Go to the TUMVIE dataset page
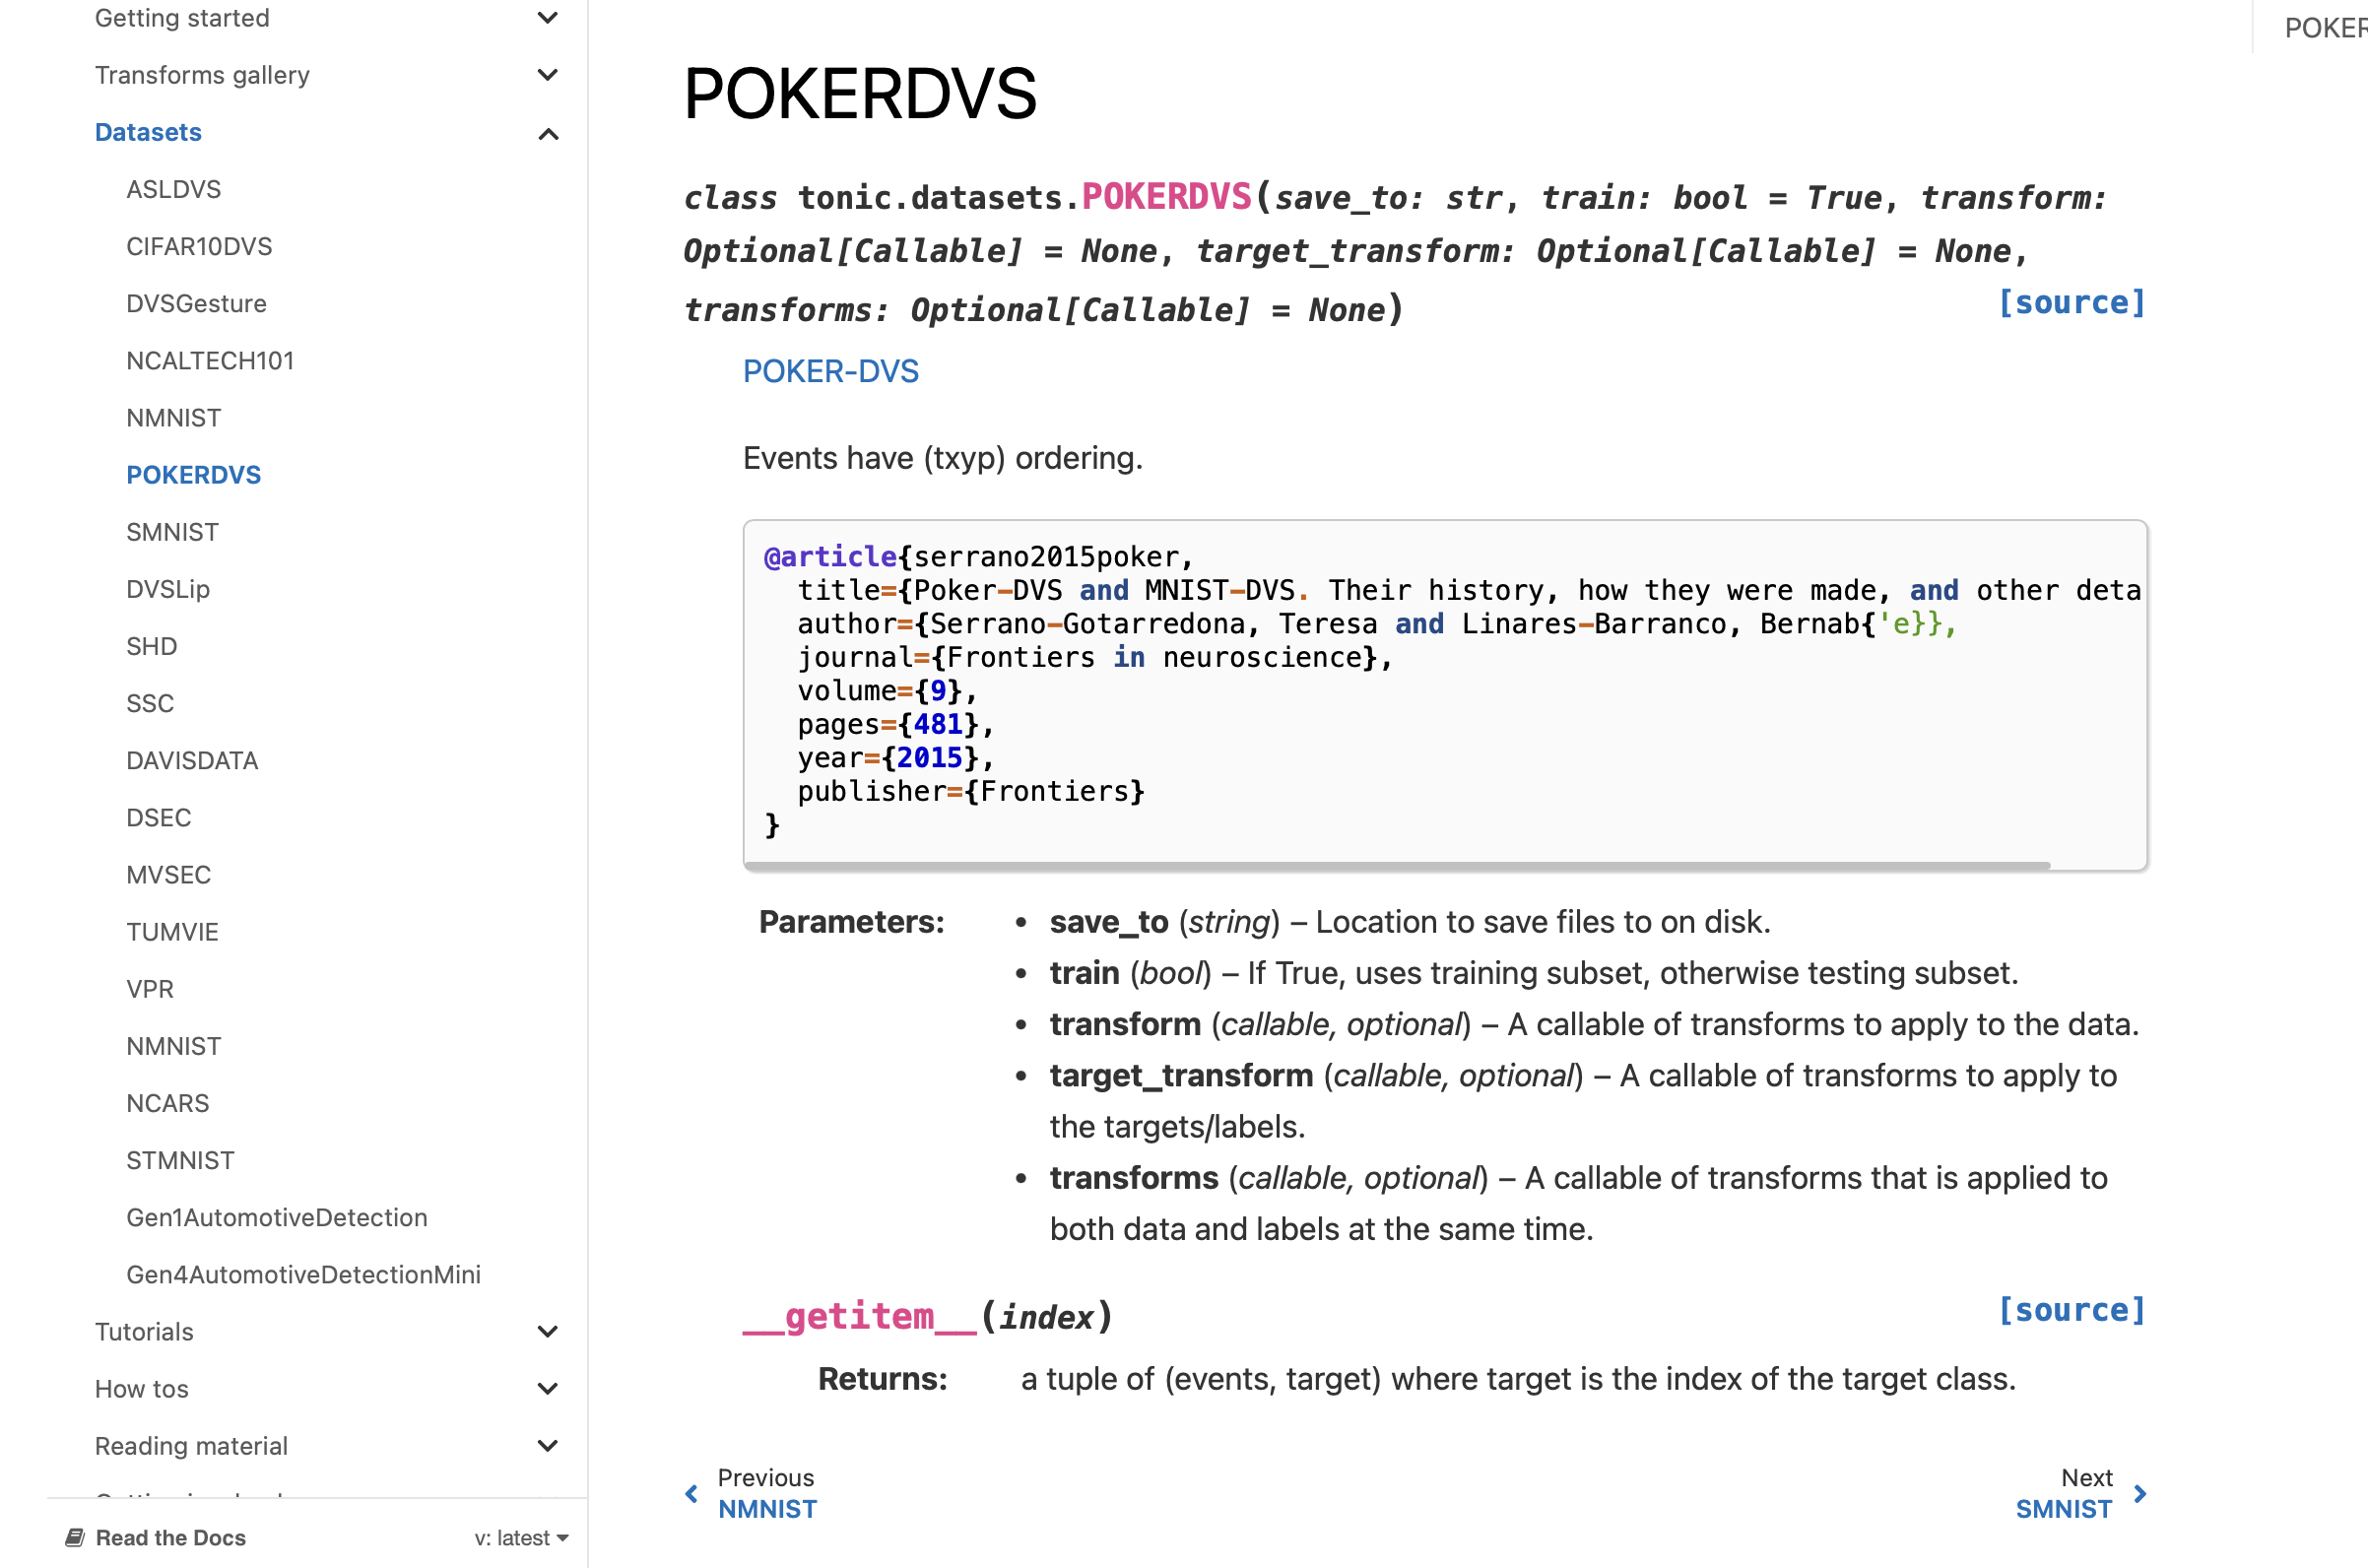 (x=172, y=932)
